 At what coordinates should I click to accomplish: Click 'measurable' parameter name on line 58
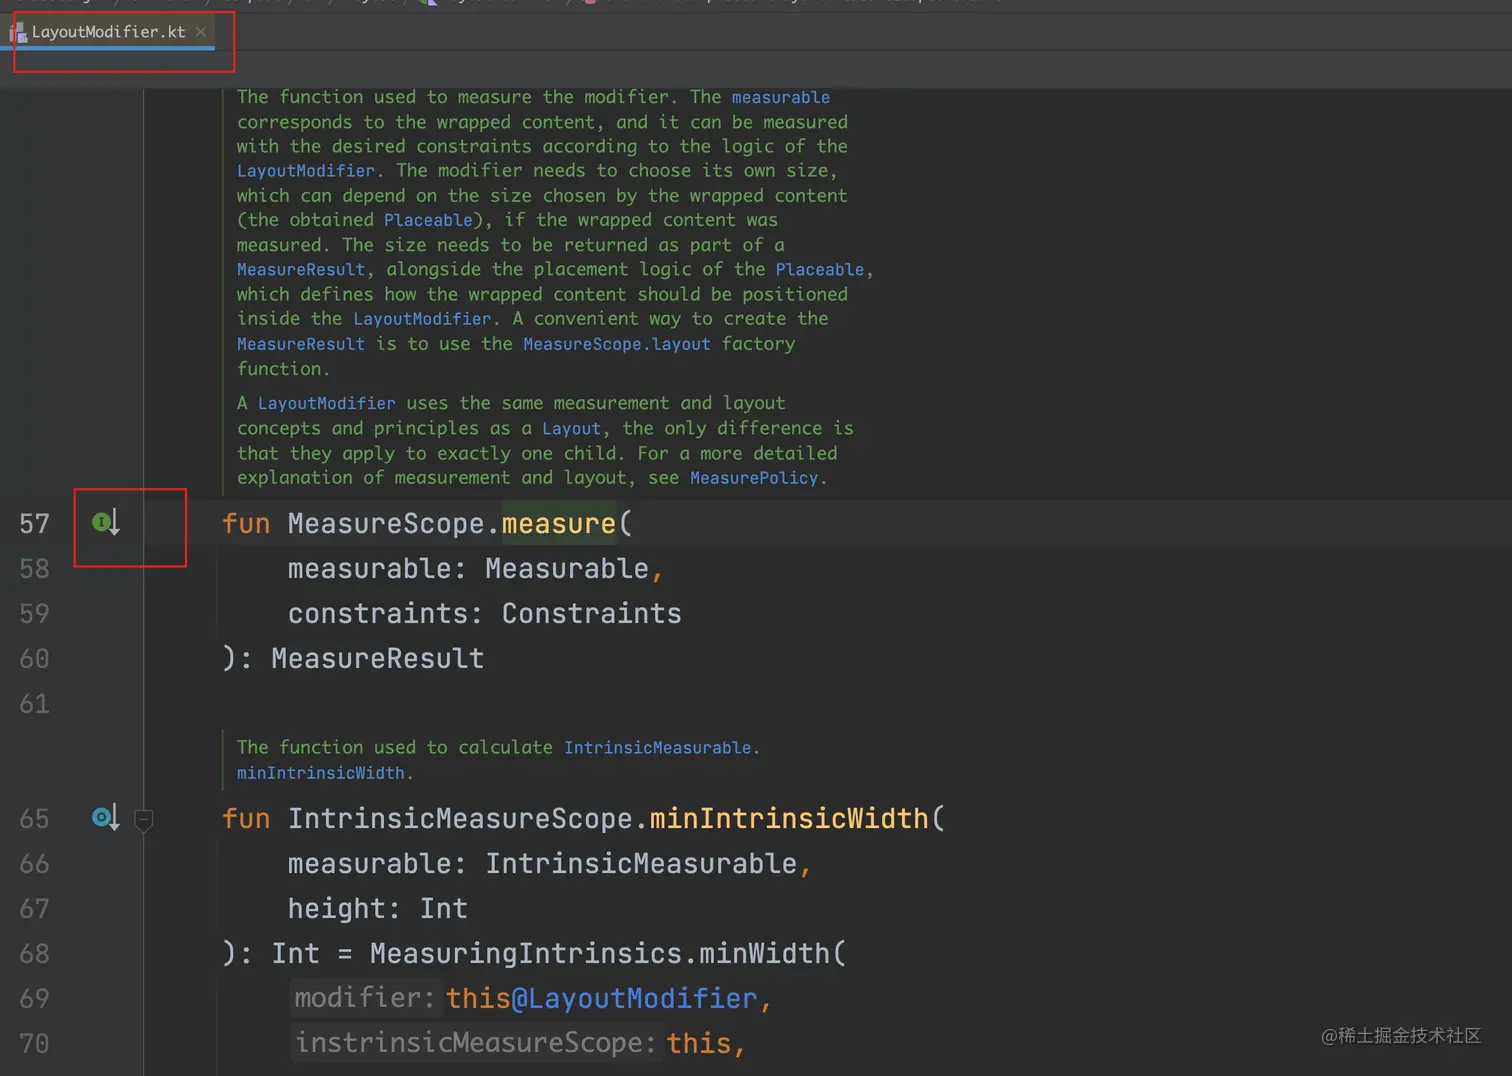[x=370, y=568]
